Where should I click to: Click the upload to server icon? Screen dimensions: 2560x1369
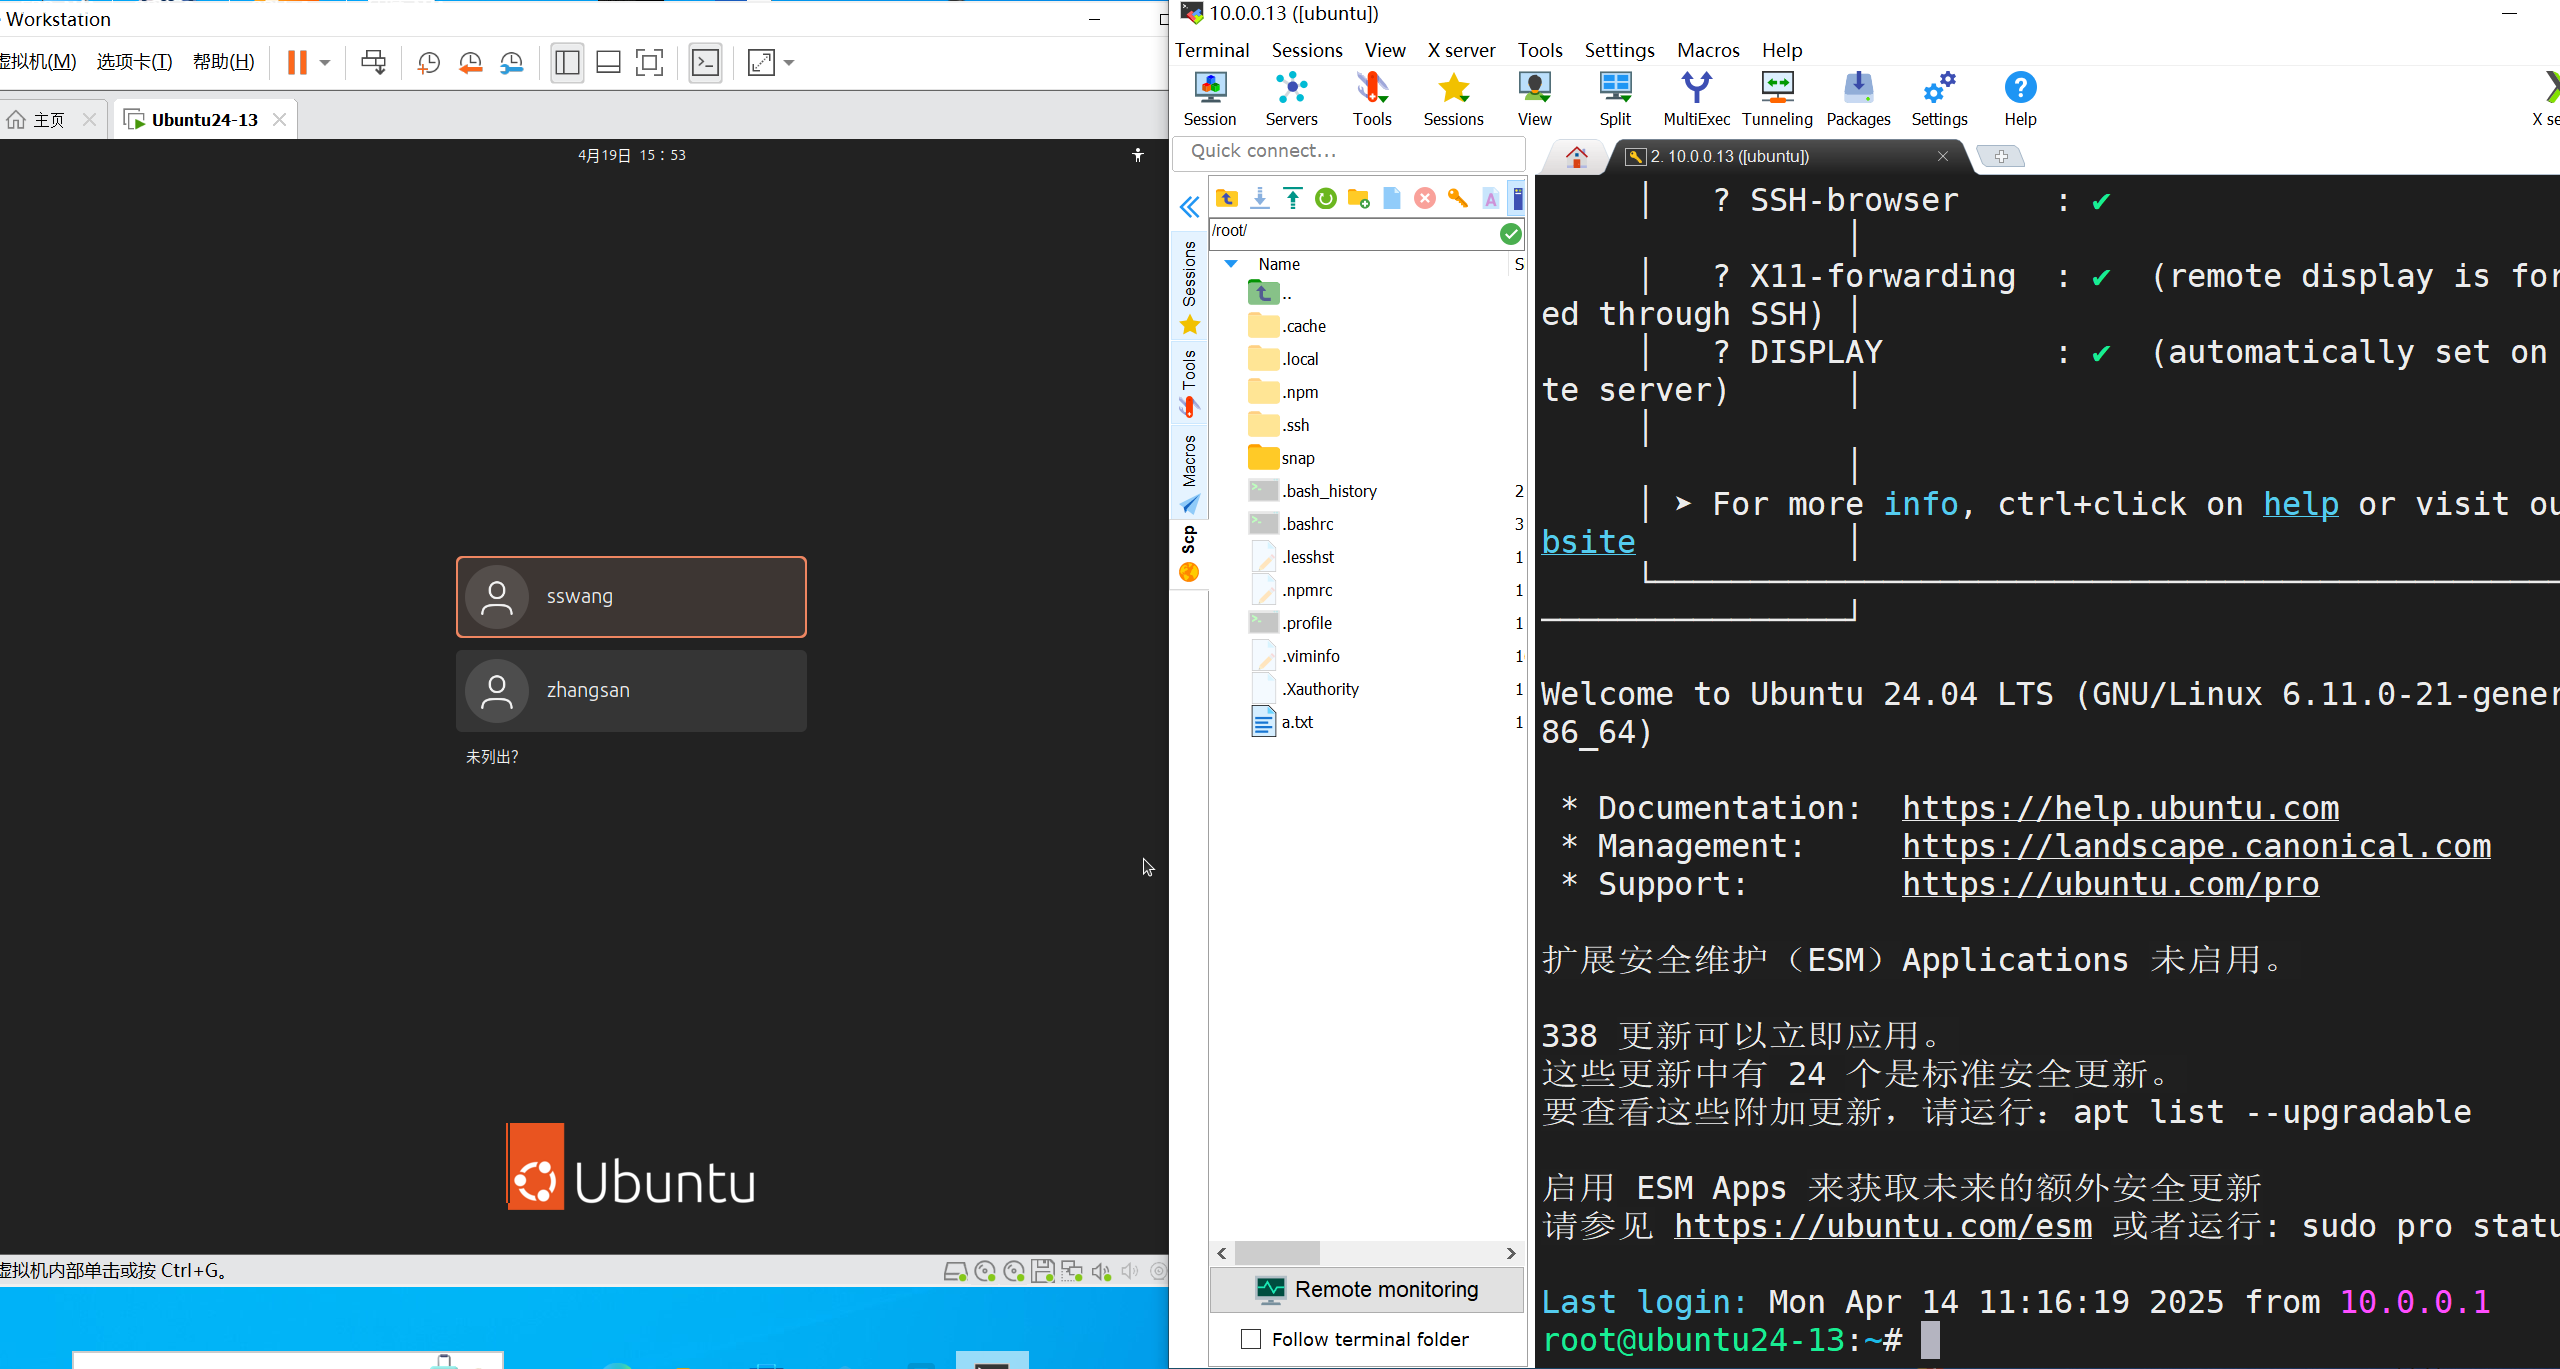[x=1293, y=198]
